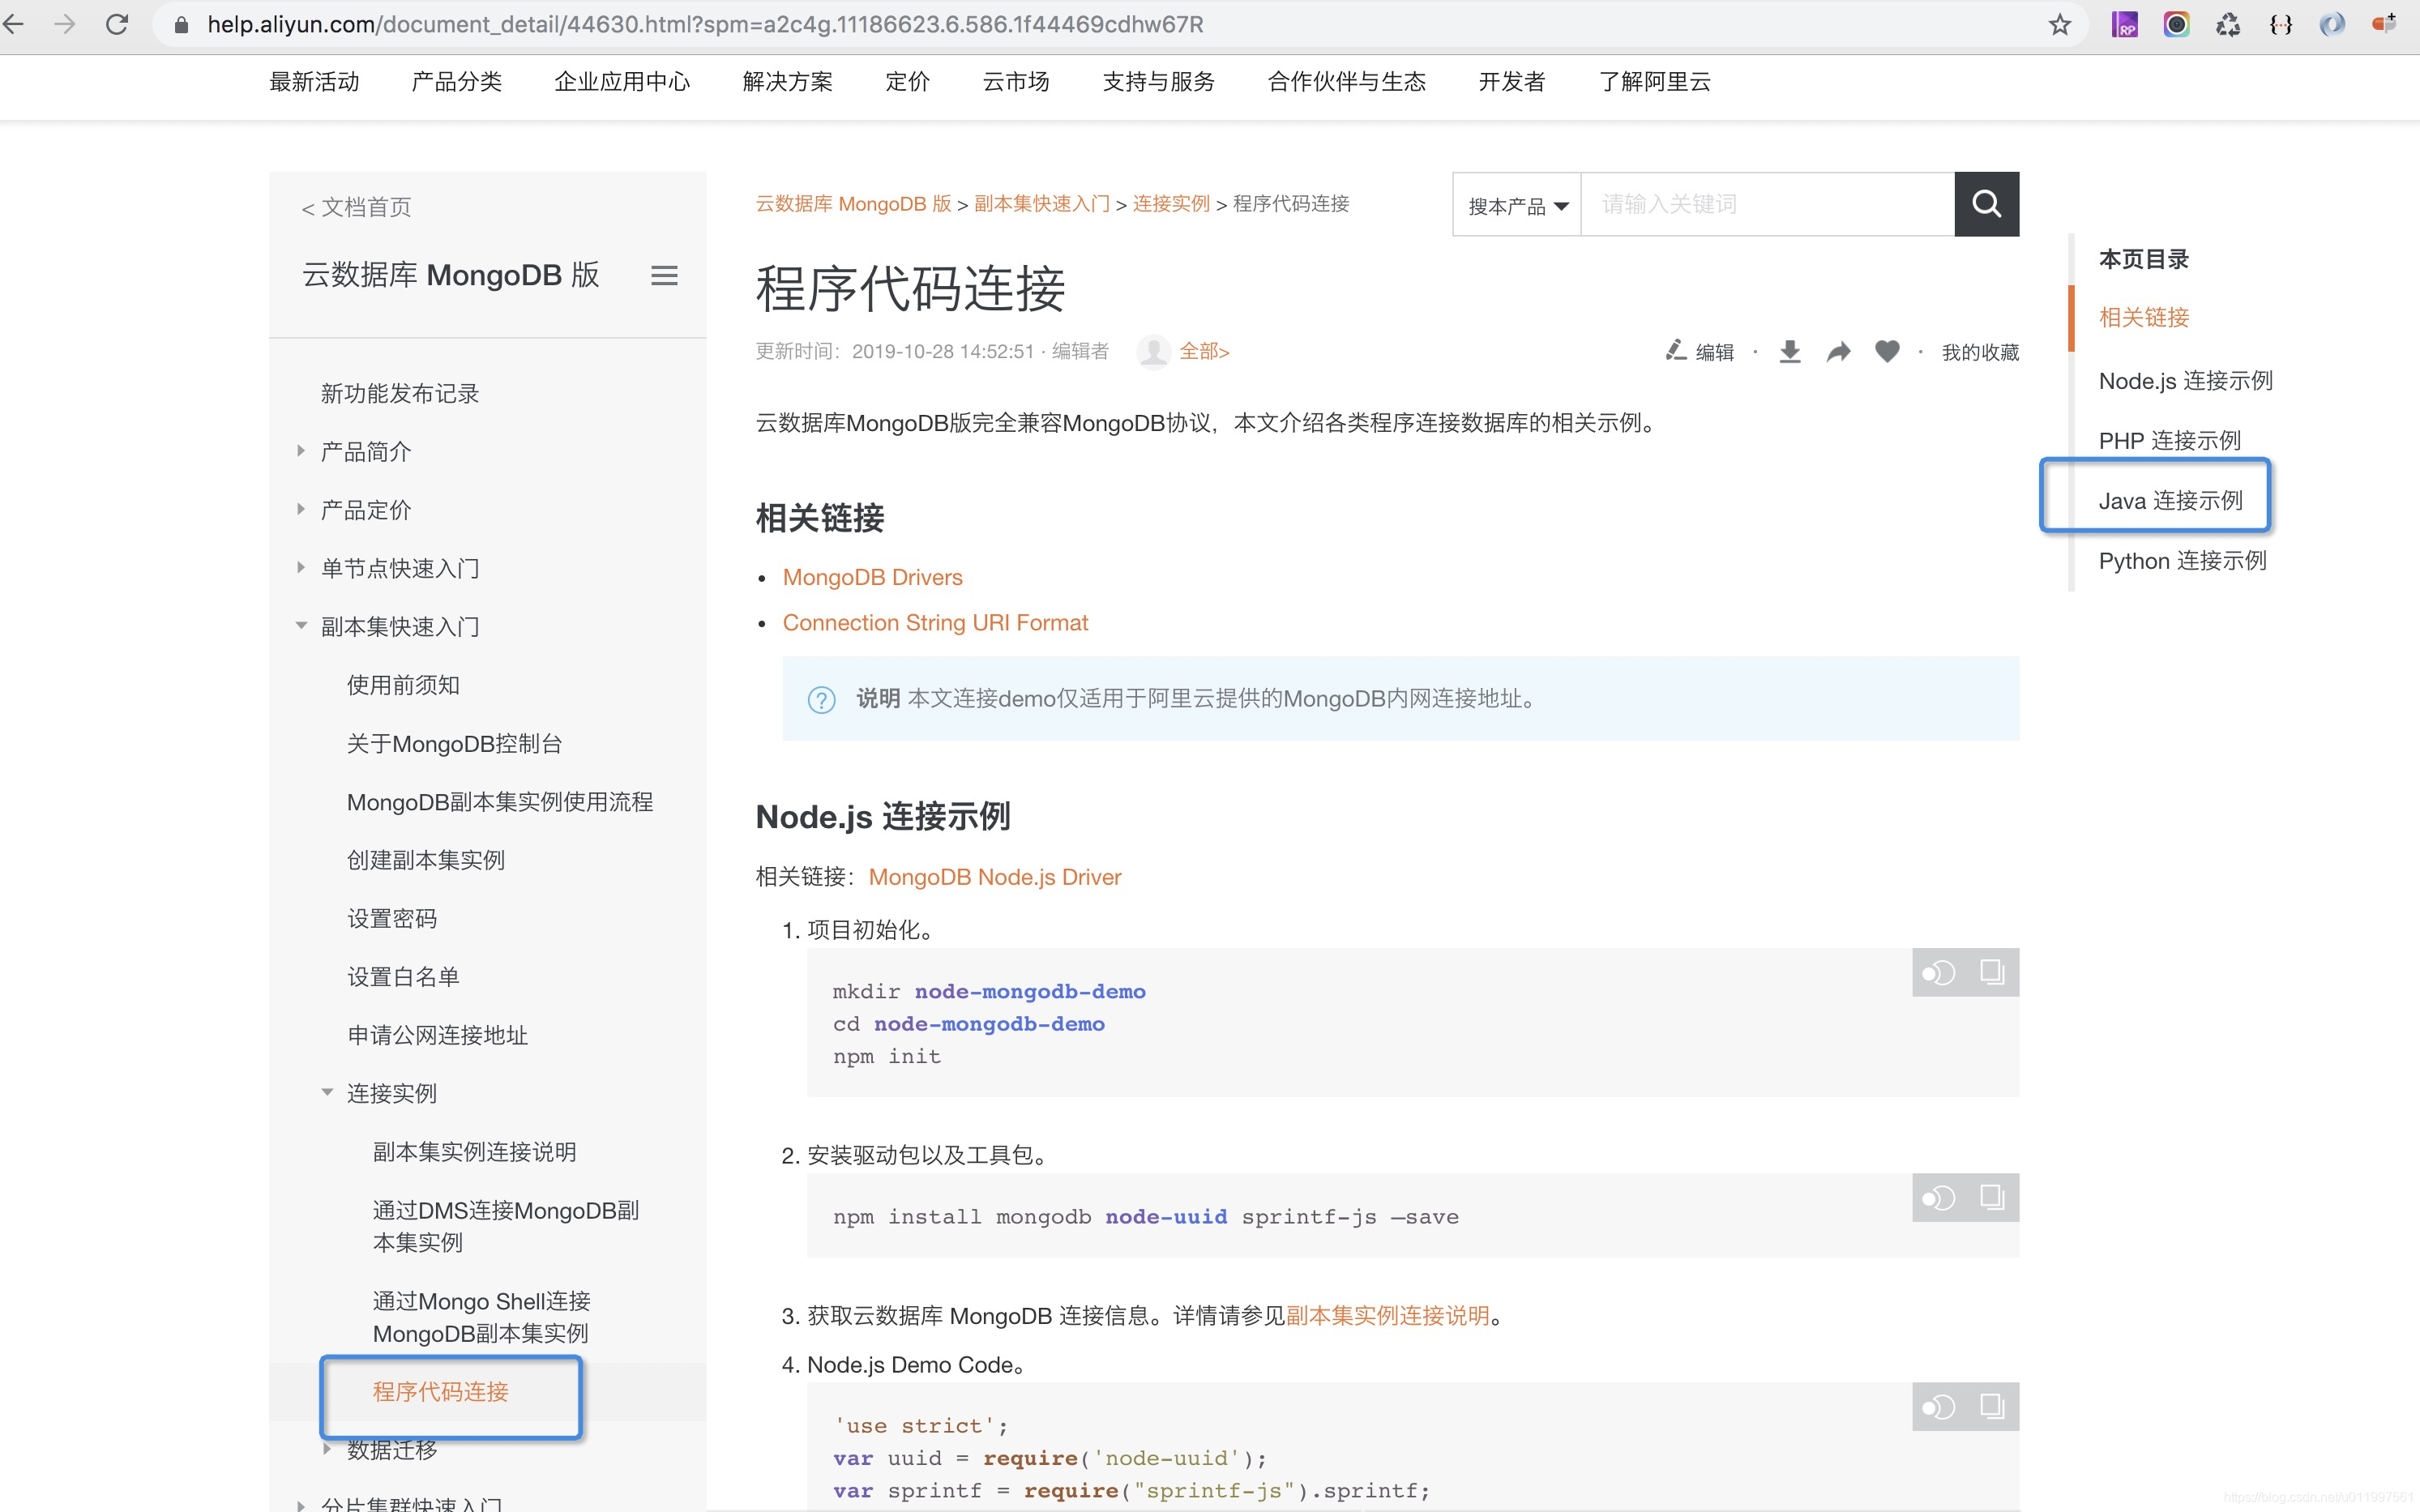Click the 连接实例 breadcrumb link
The image size is (2420, 1512).
(1171, 204)
